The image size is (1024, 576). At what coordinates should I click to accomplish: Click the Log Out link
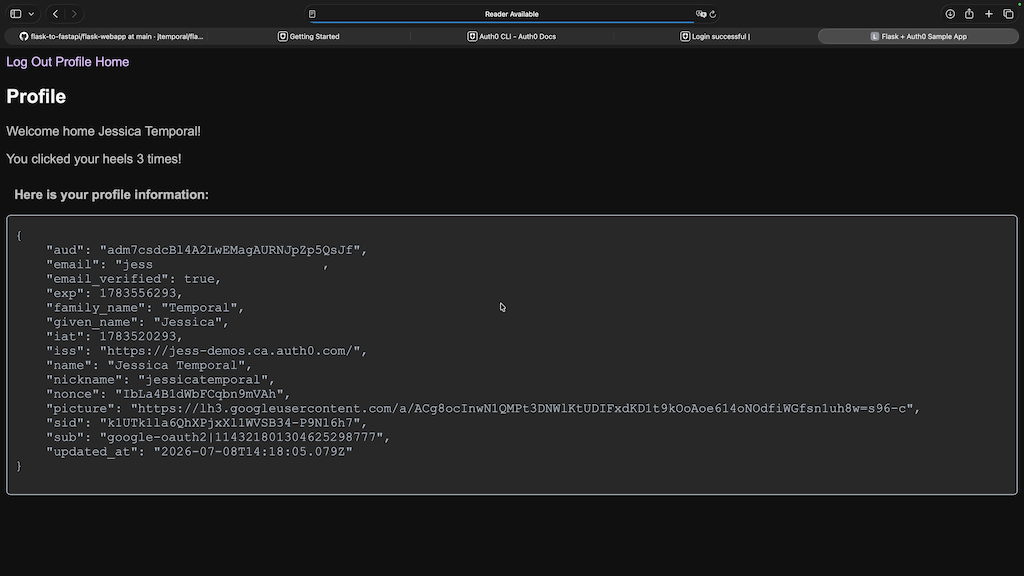(x=29, y=62)
